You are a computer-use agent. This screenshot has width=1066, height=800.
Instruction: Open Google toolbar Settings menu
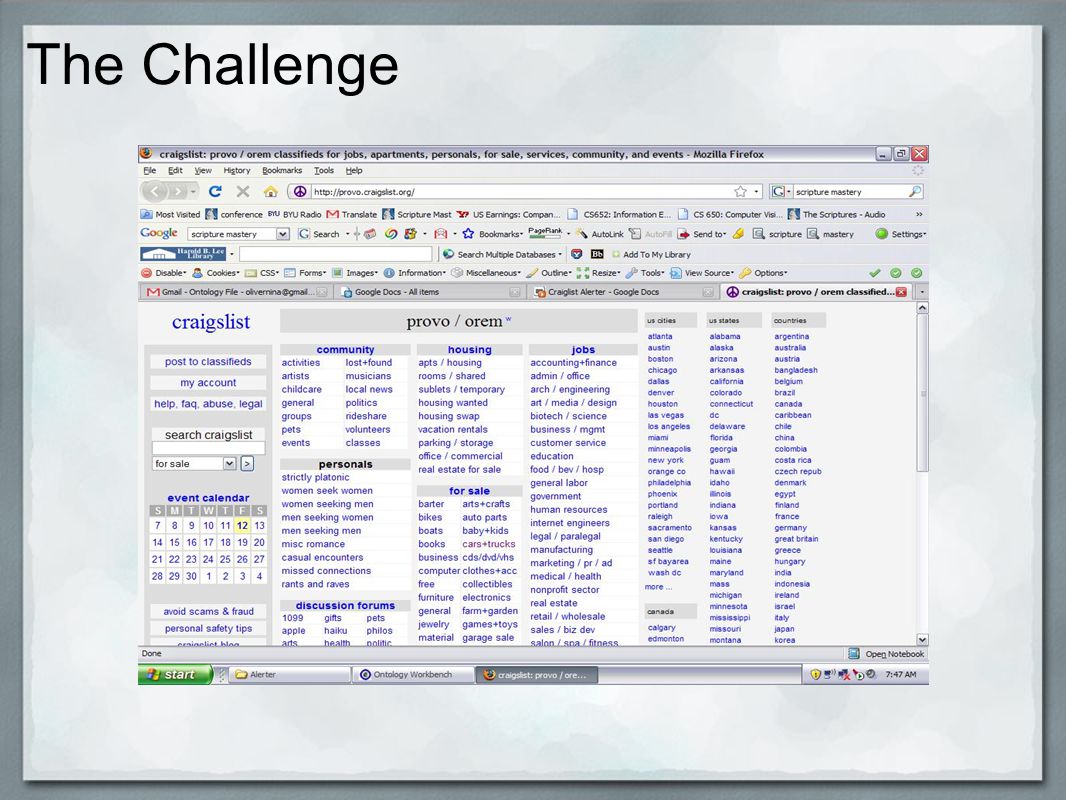[x=901, y=234]
